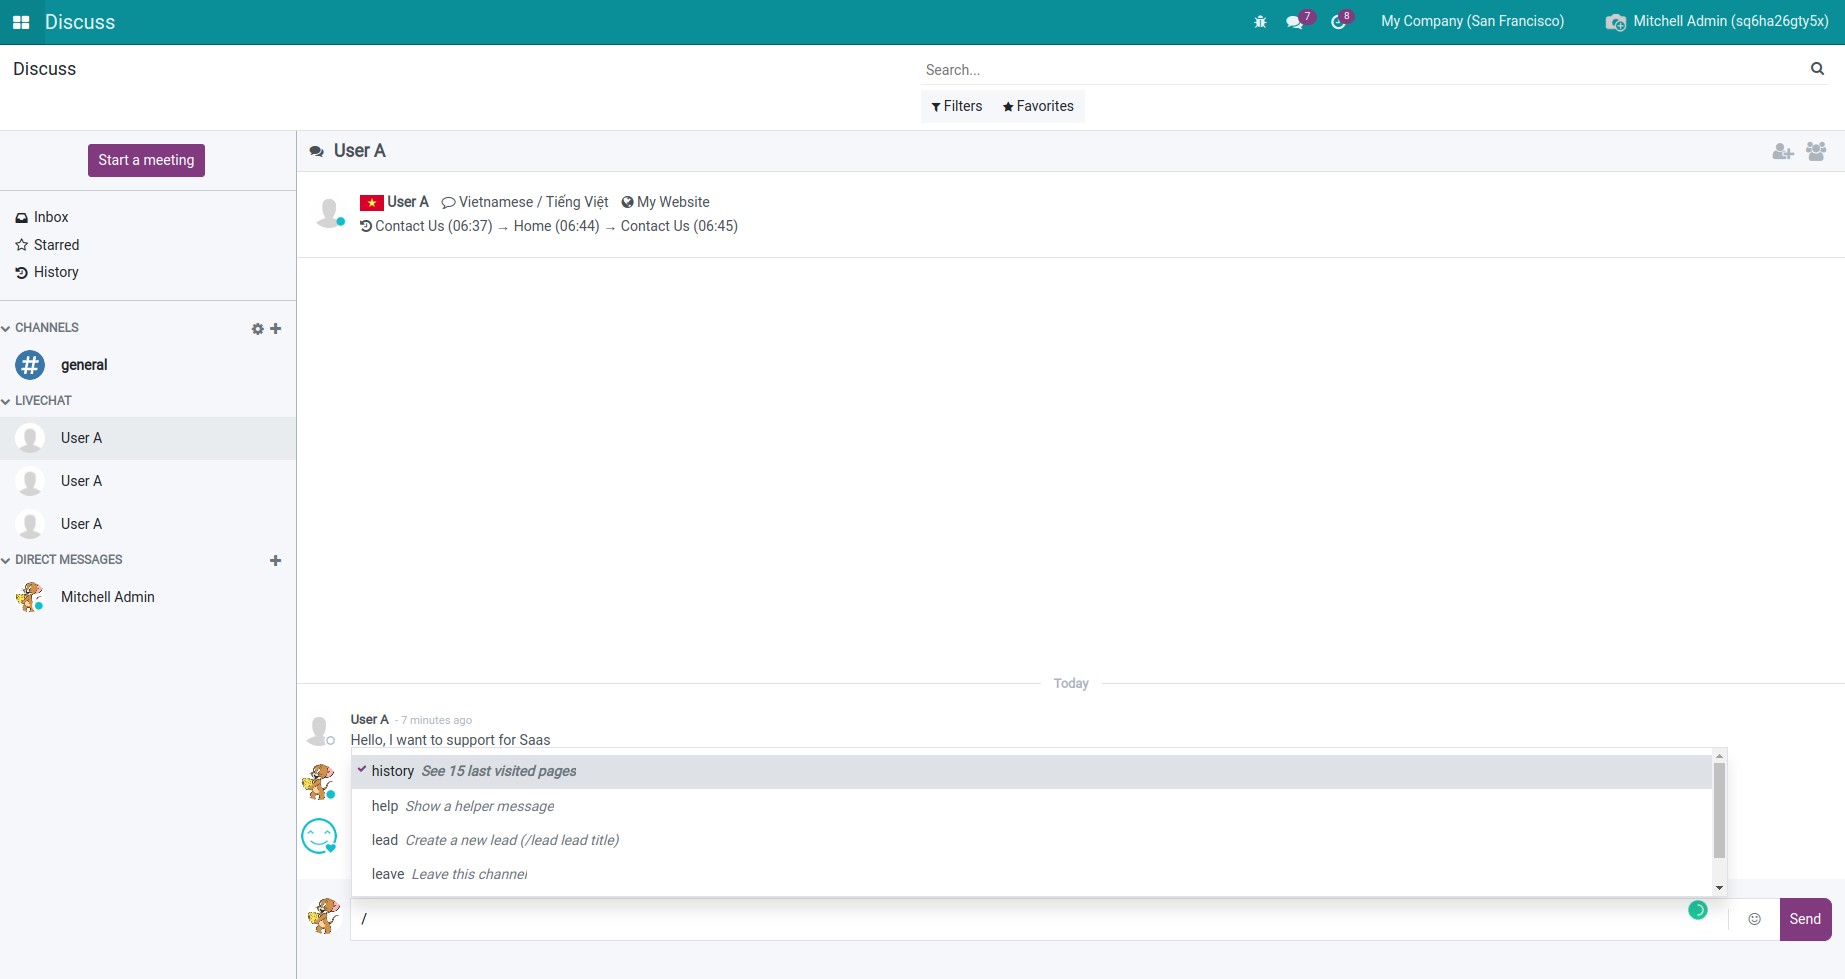The image size is (1845, 979).
Task: Open channel settings gear
Action: pyautogui.click(x=257, y=328)
